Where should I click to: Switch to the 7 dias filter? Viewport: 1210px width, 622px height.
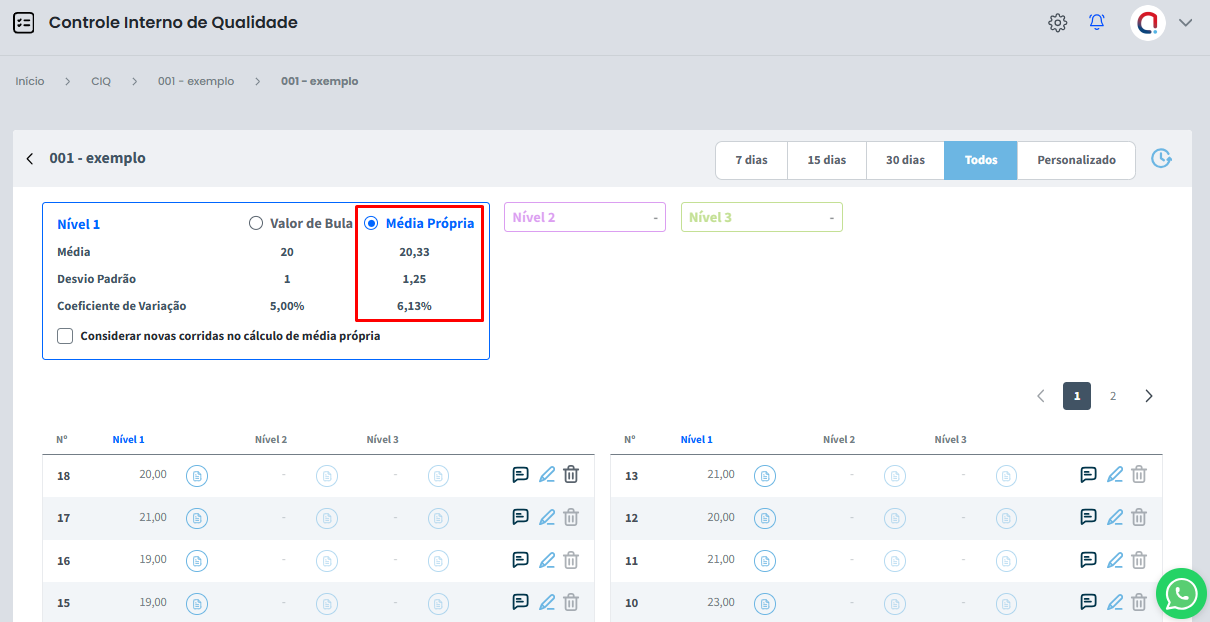(x=751, y=160)
